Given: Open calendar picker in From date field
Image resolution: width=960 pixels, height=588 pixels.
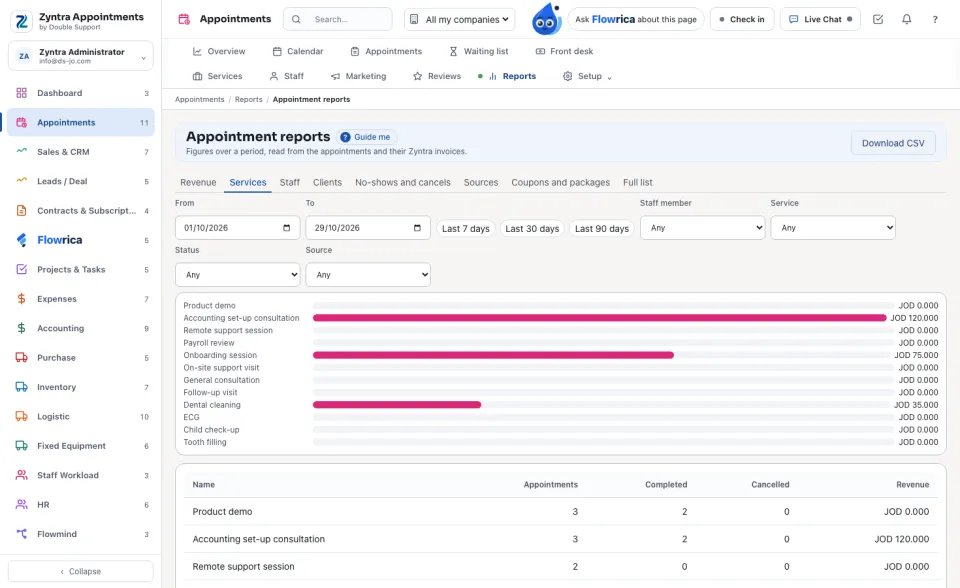Looking at the screenshot, I should click(x=287, y=228).
